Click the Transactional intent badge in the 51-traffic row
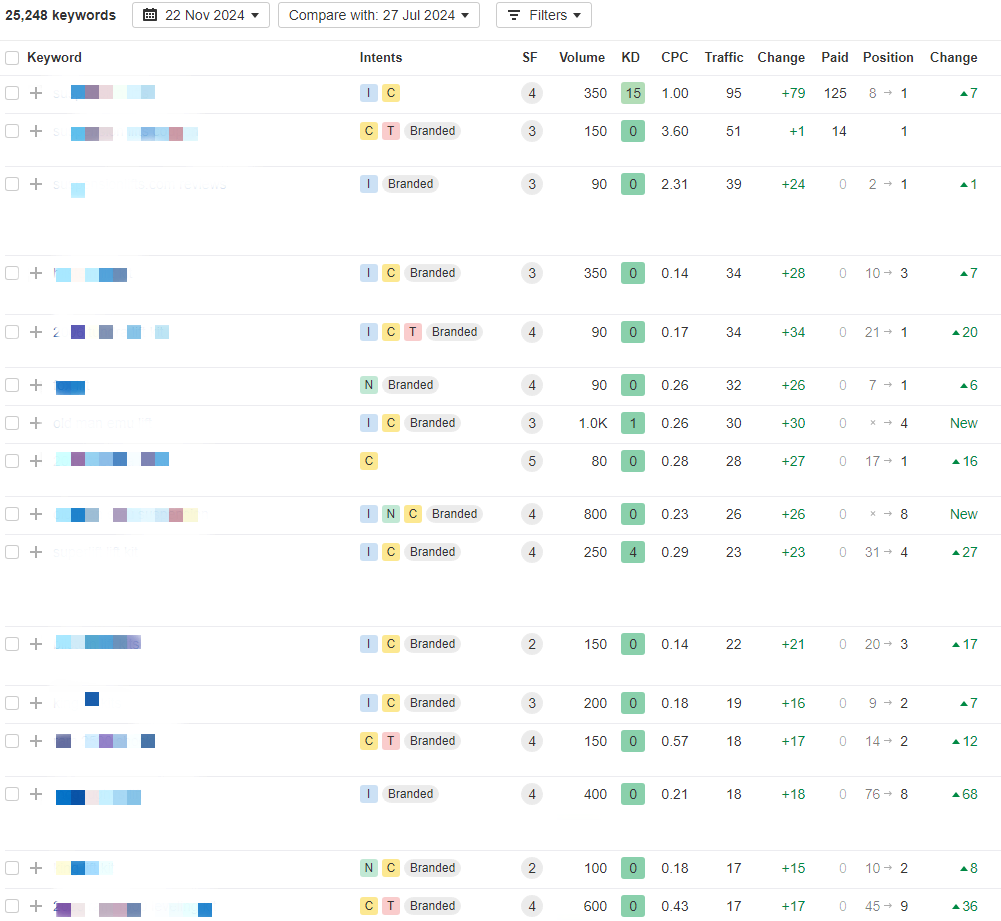This screenshot has width=1001, height=921. click(391, 131)
